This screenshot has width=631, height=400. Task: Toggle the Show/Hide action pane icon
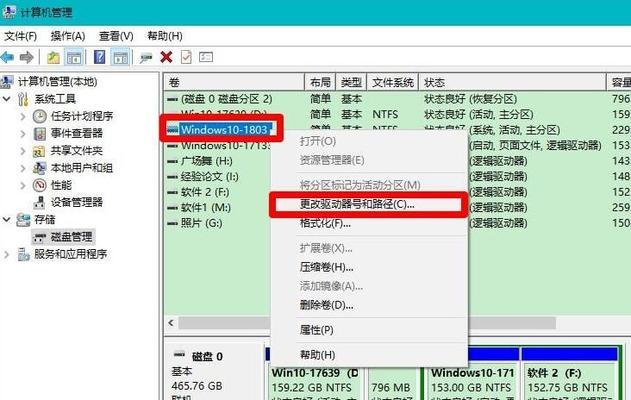click(x=120, y=58)
